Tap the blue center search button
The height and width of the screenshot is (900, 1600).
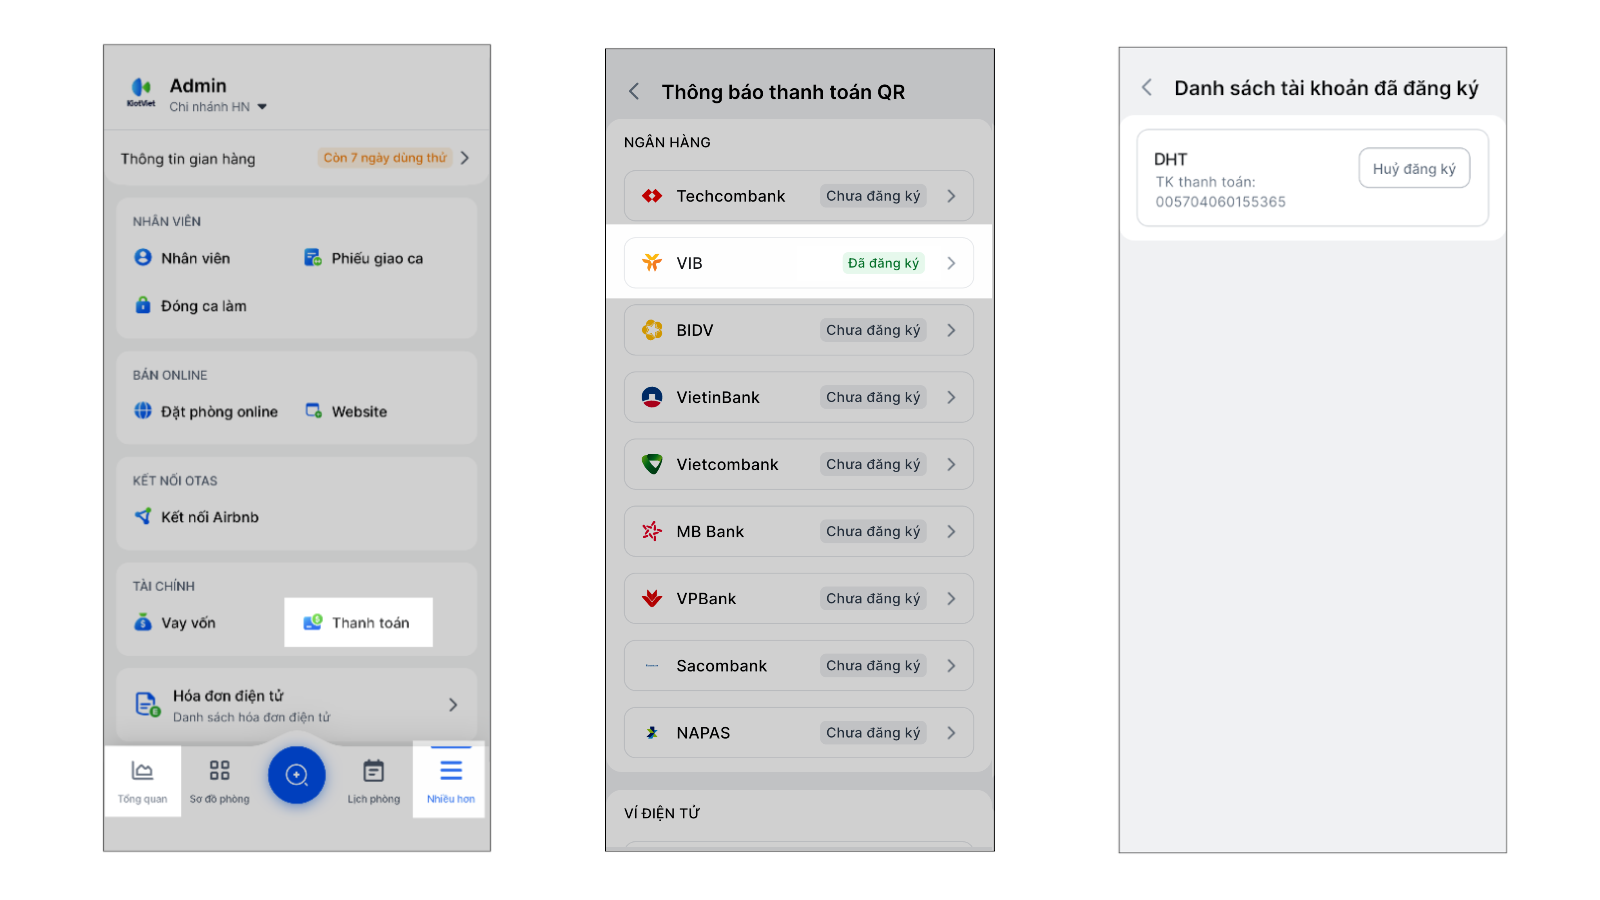297,775
